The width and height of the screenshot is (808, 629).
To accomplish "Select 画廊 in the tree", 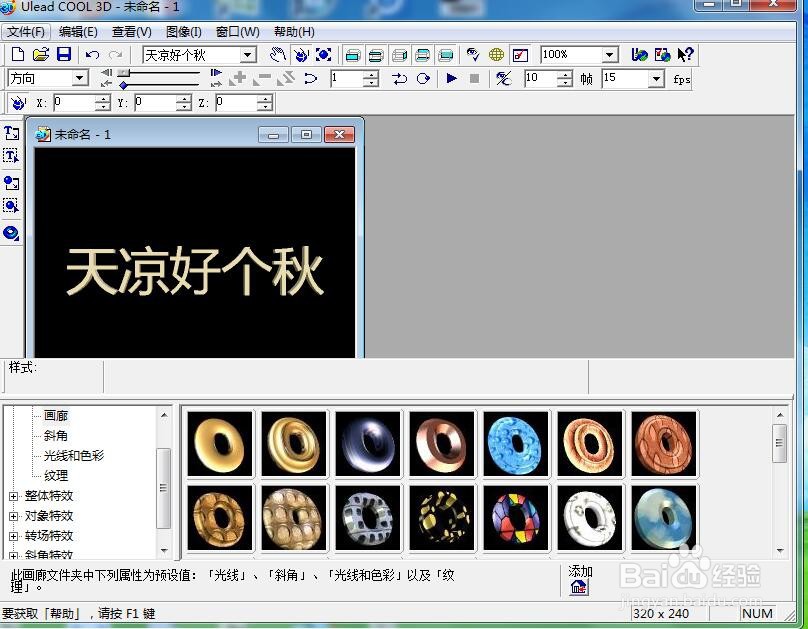I will [56, 416].
